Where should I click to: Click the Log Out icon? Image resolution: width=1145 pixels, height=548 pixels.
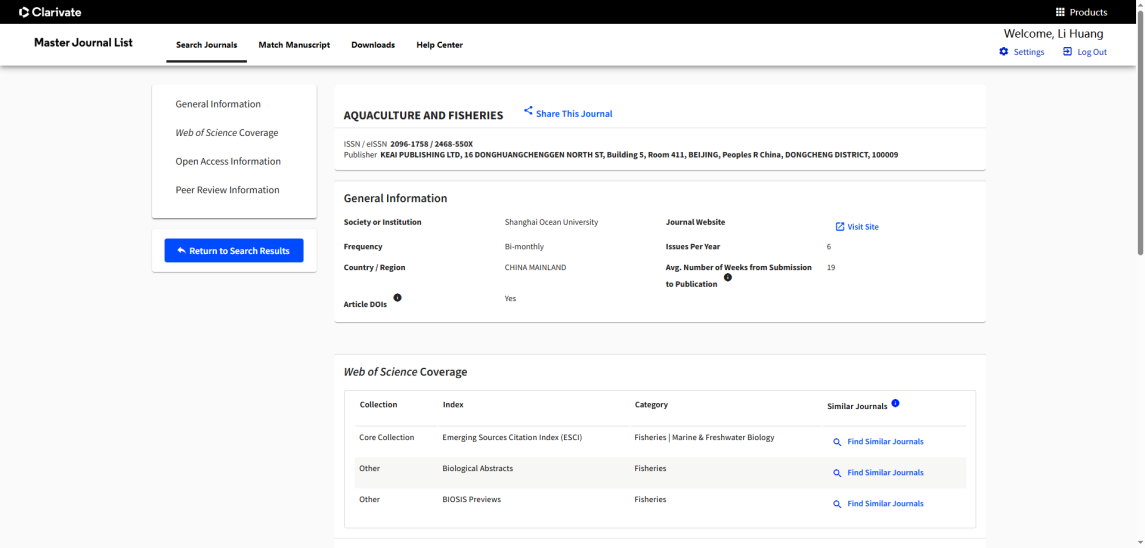click(1067, 52)
